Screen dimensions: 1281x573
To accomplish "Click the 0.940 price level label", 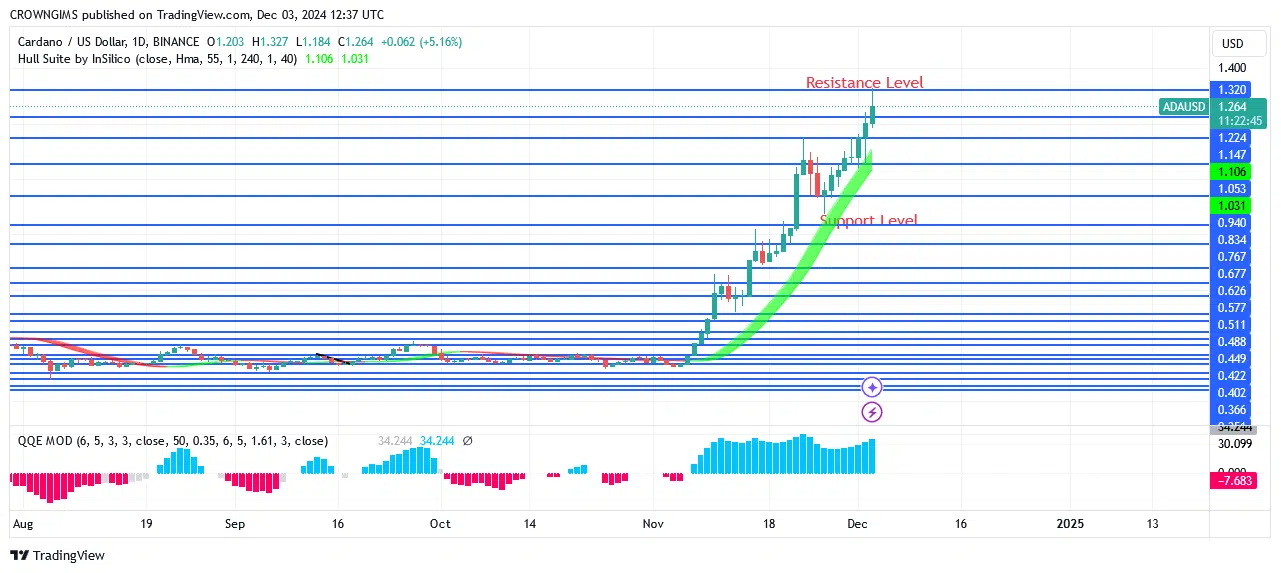I will 1232,222.
